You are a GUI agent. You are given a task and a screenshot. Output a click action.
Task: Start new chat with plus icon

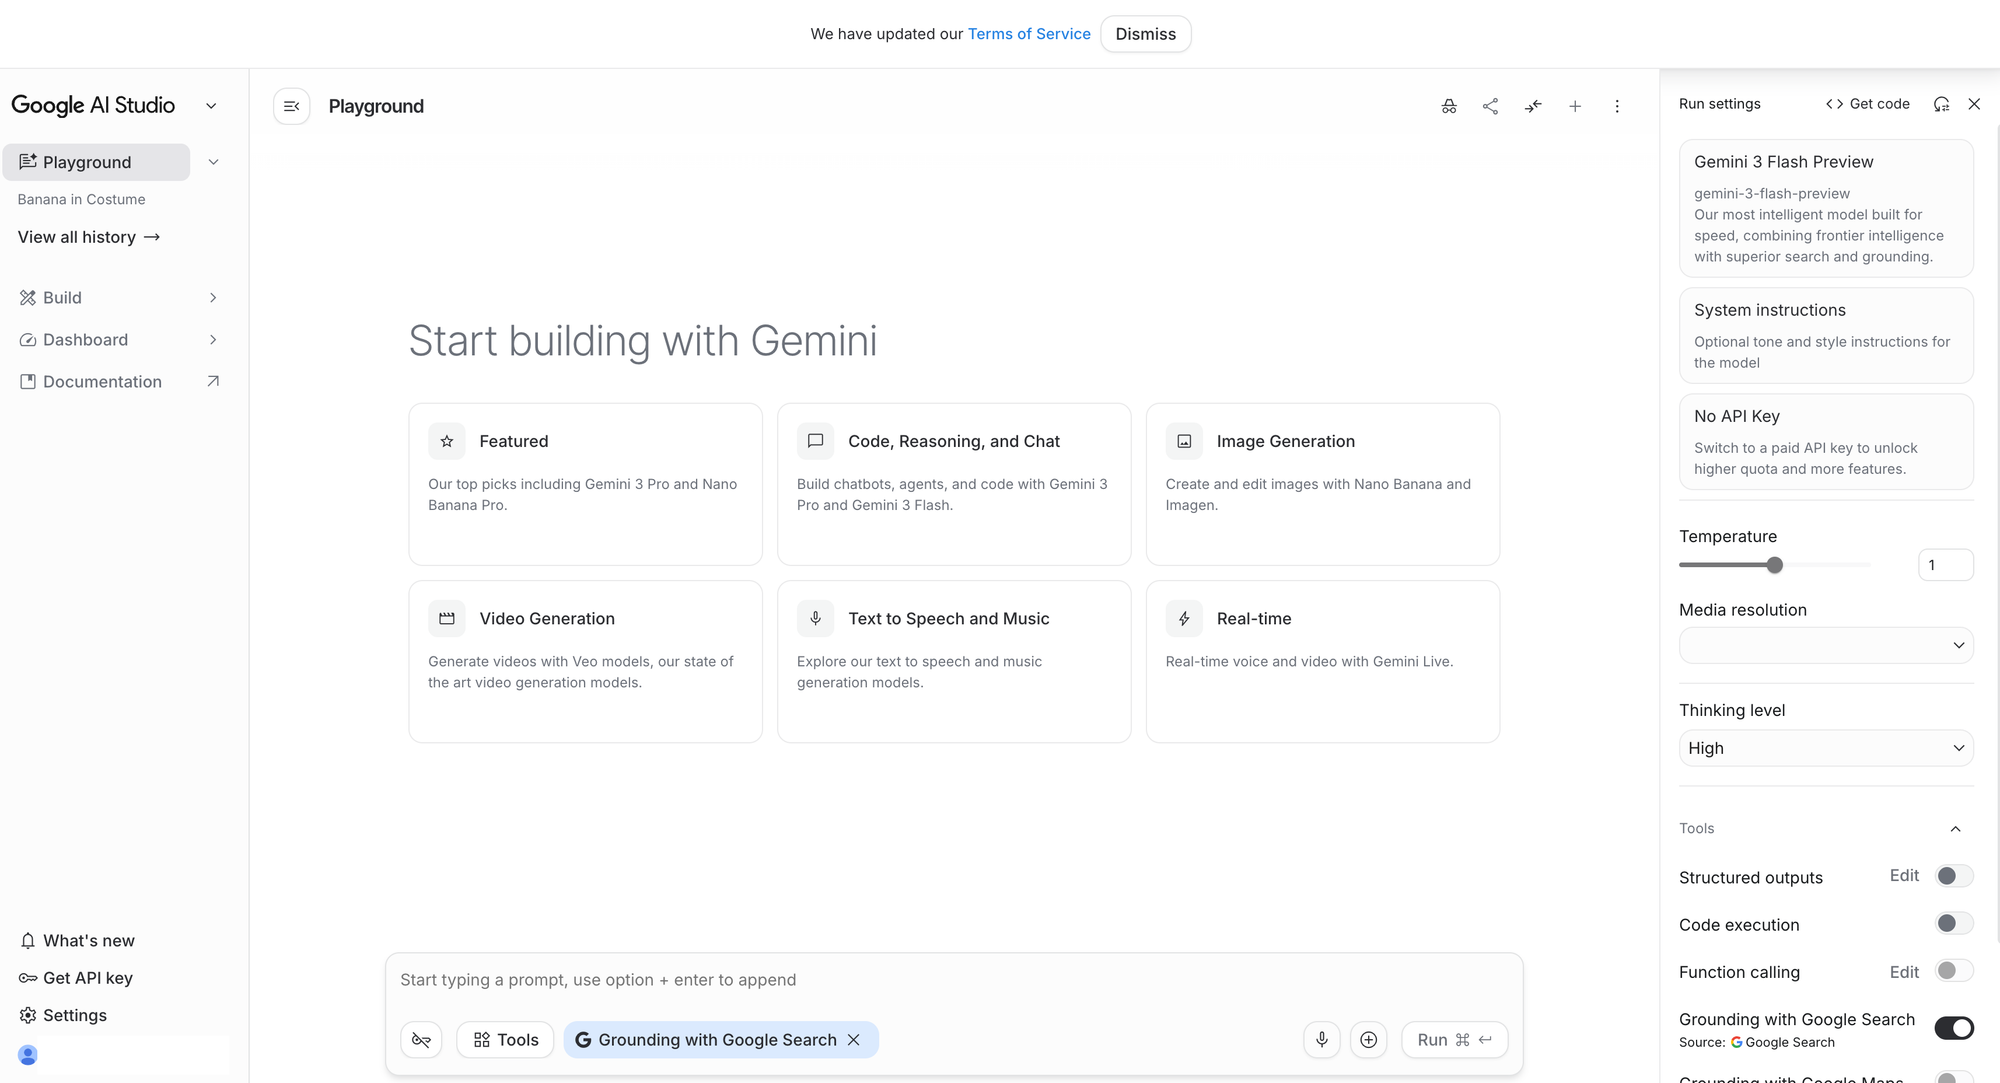(x=1575, y=106)
